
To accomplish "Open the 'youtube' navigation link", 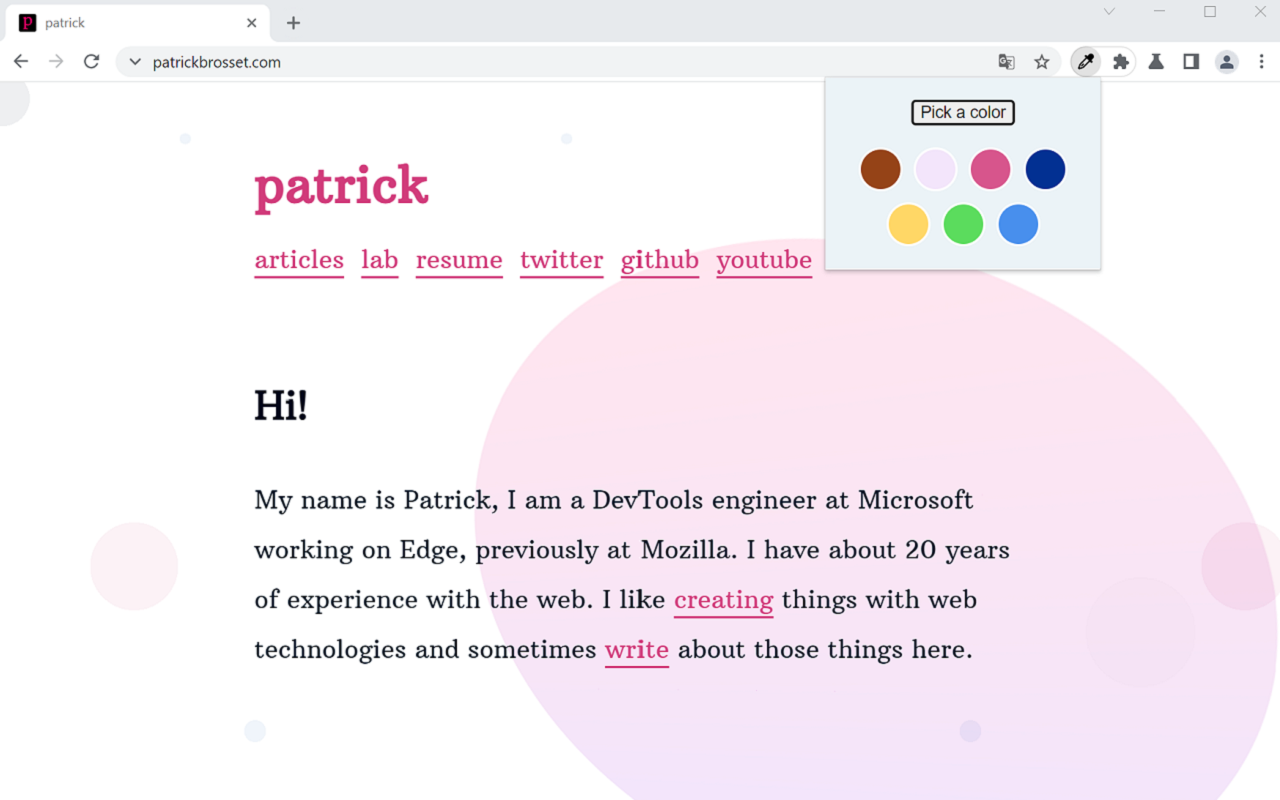I will point(764,261).
